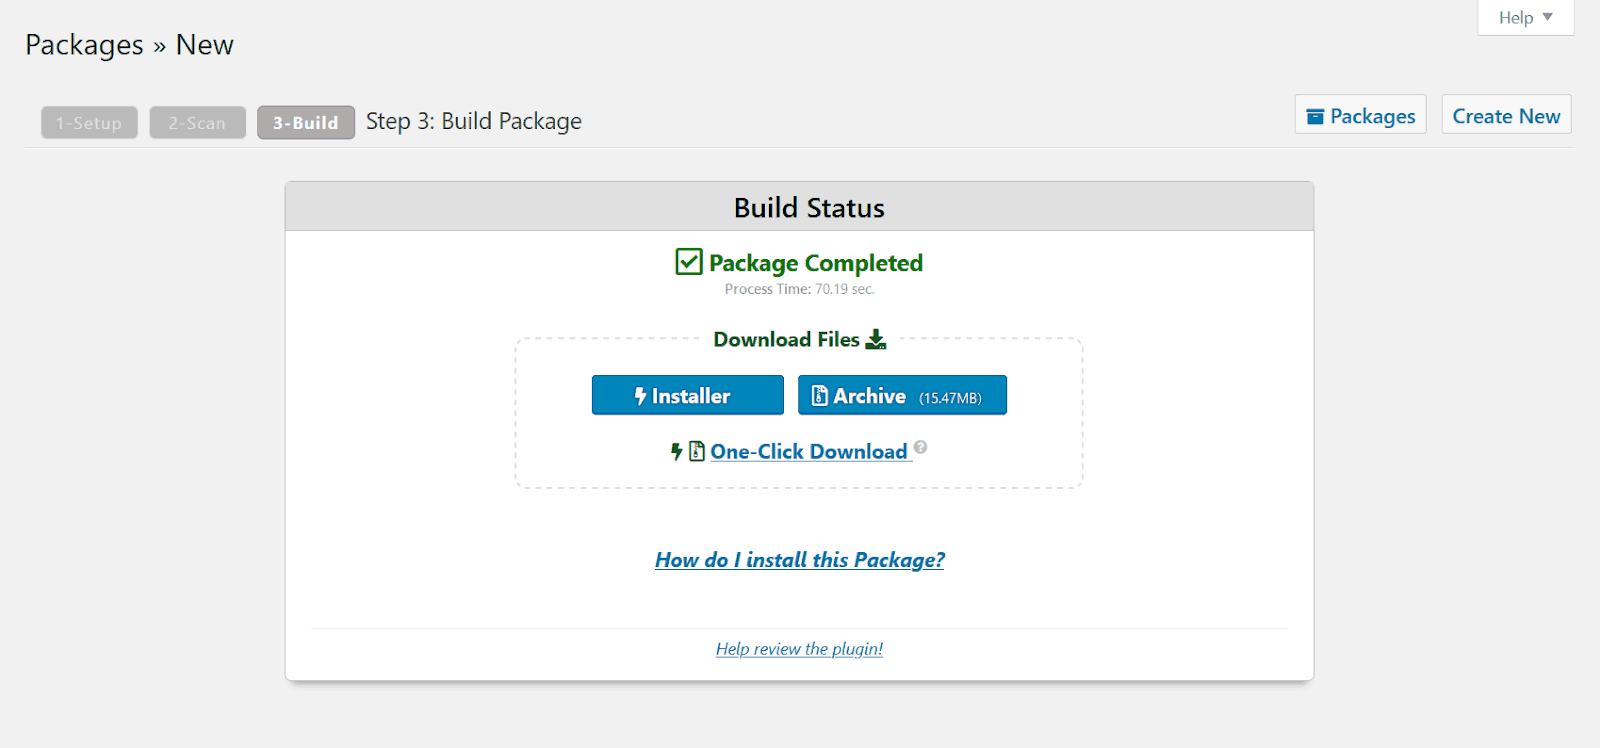The height and width of the screenshot is (748, 1600).
Task: Navigate using the Packages breadcrumb heading
Action: pos(83,44)
